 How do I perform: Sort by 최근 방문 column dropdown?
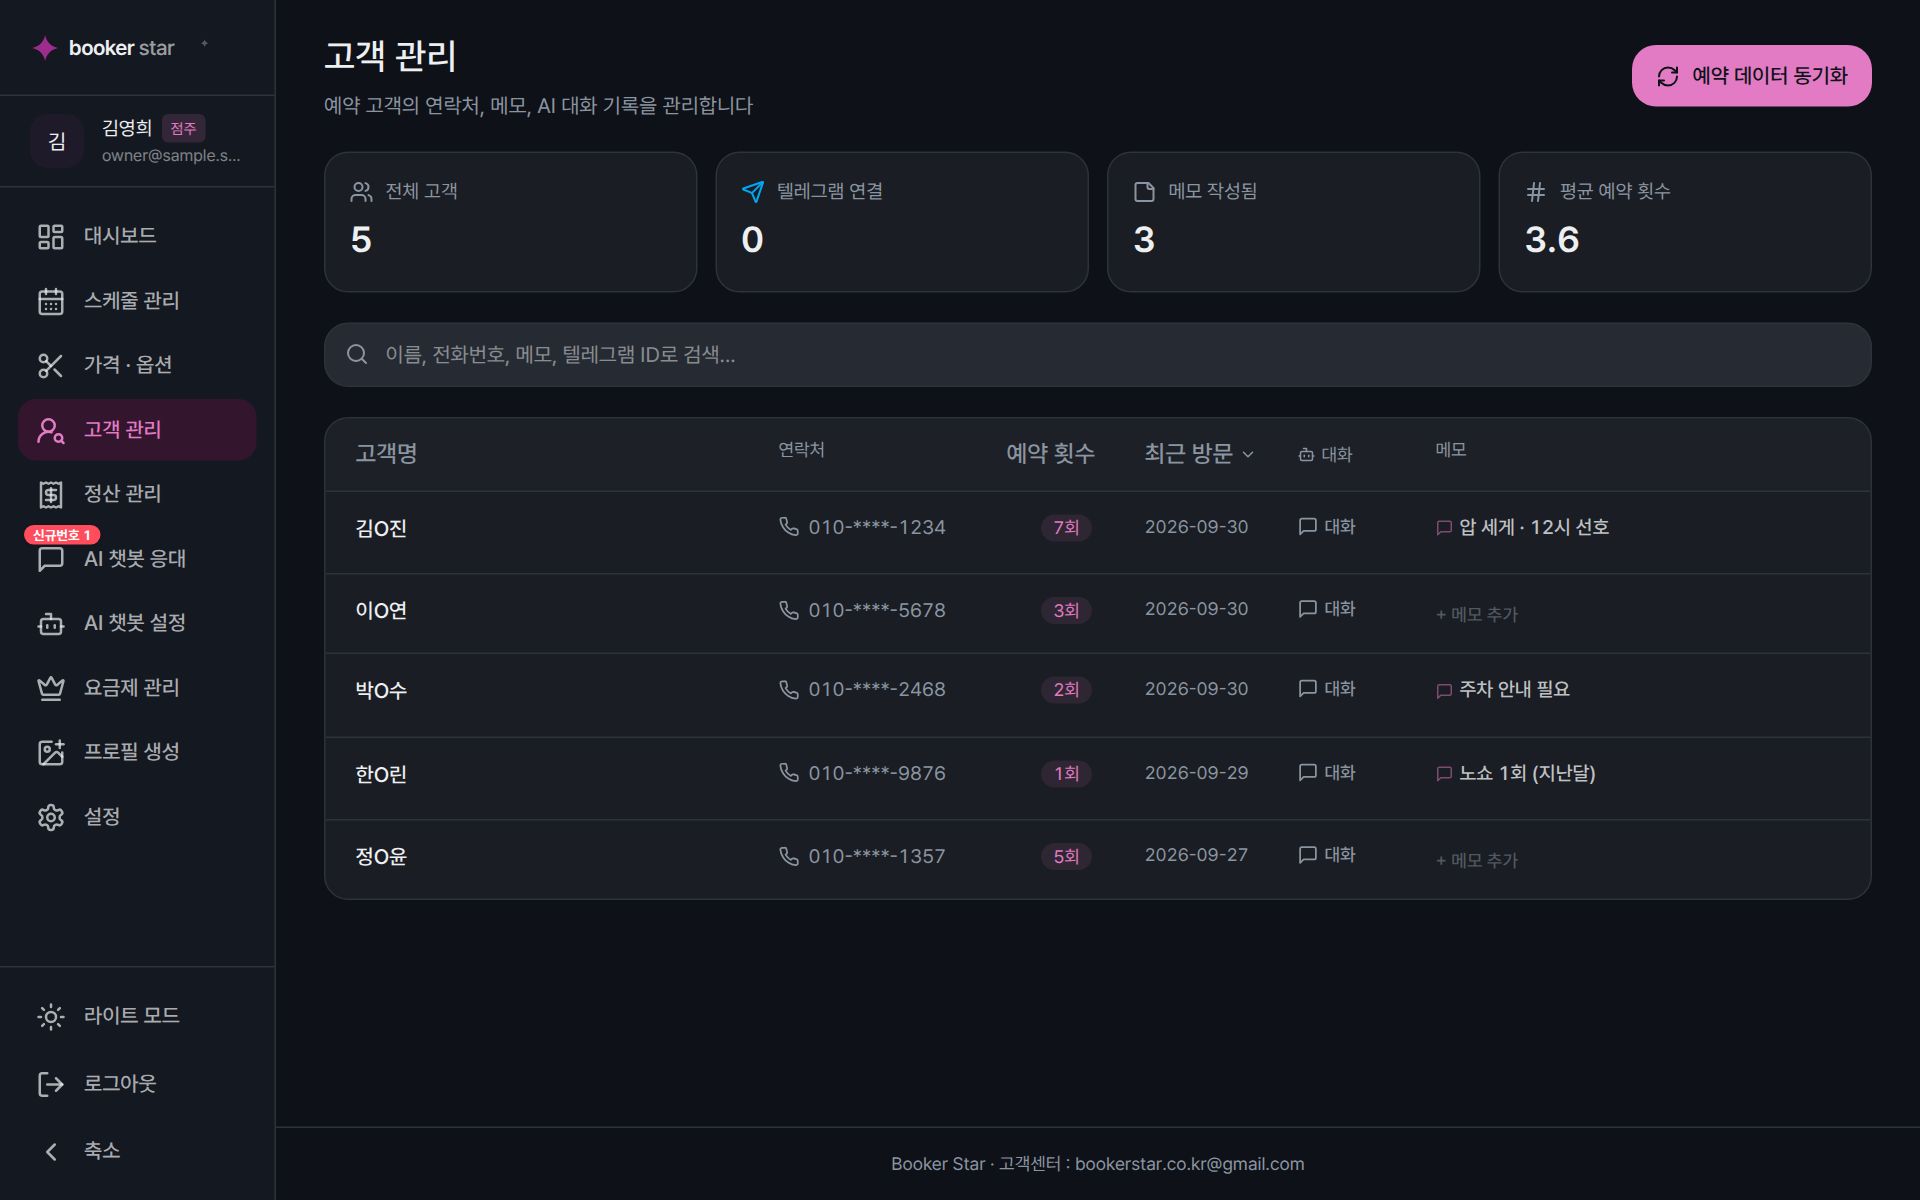(1199, 454)
